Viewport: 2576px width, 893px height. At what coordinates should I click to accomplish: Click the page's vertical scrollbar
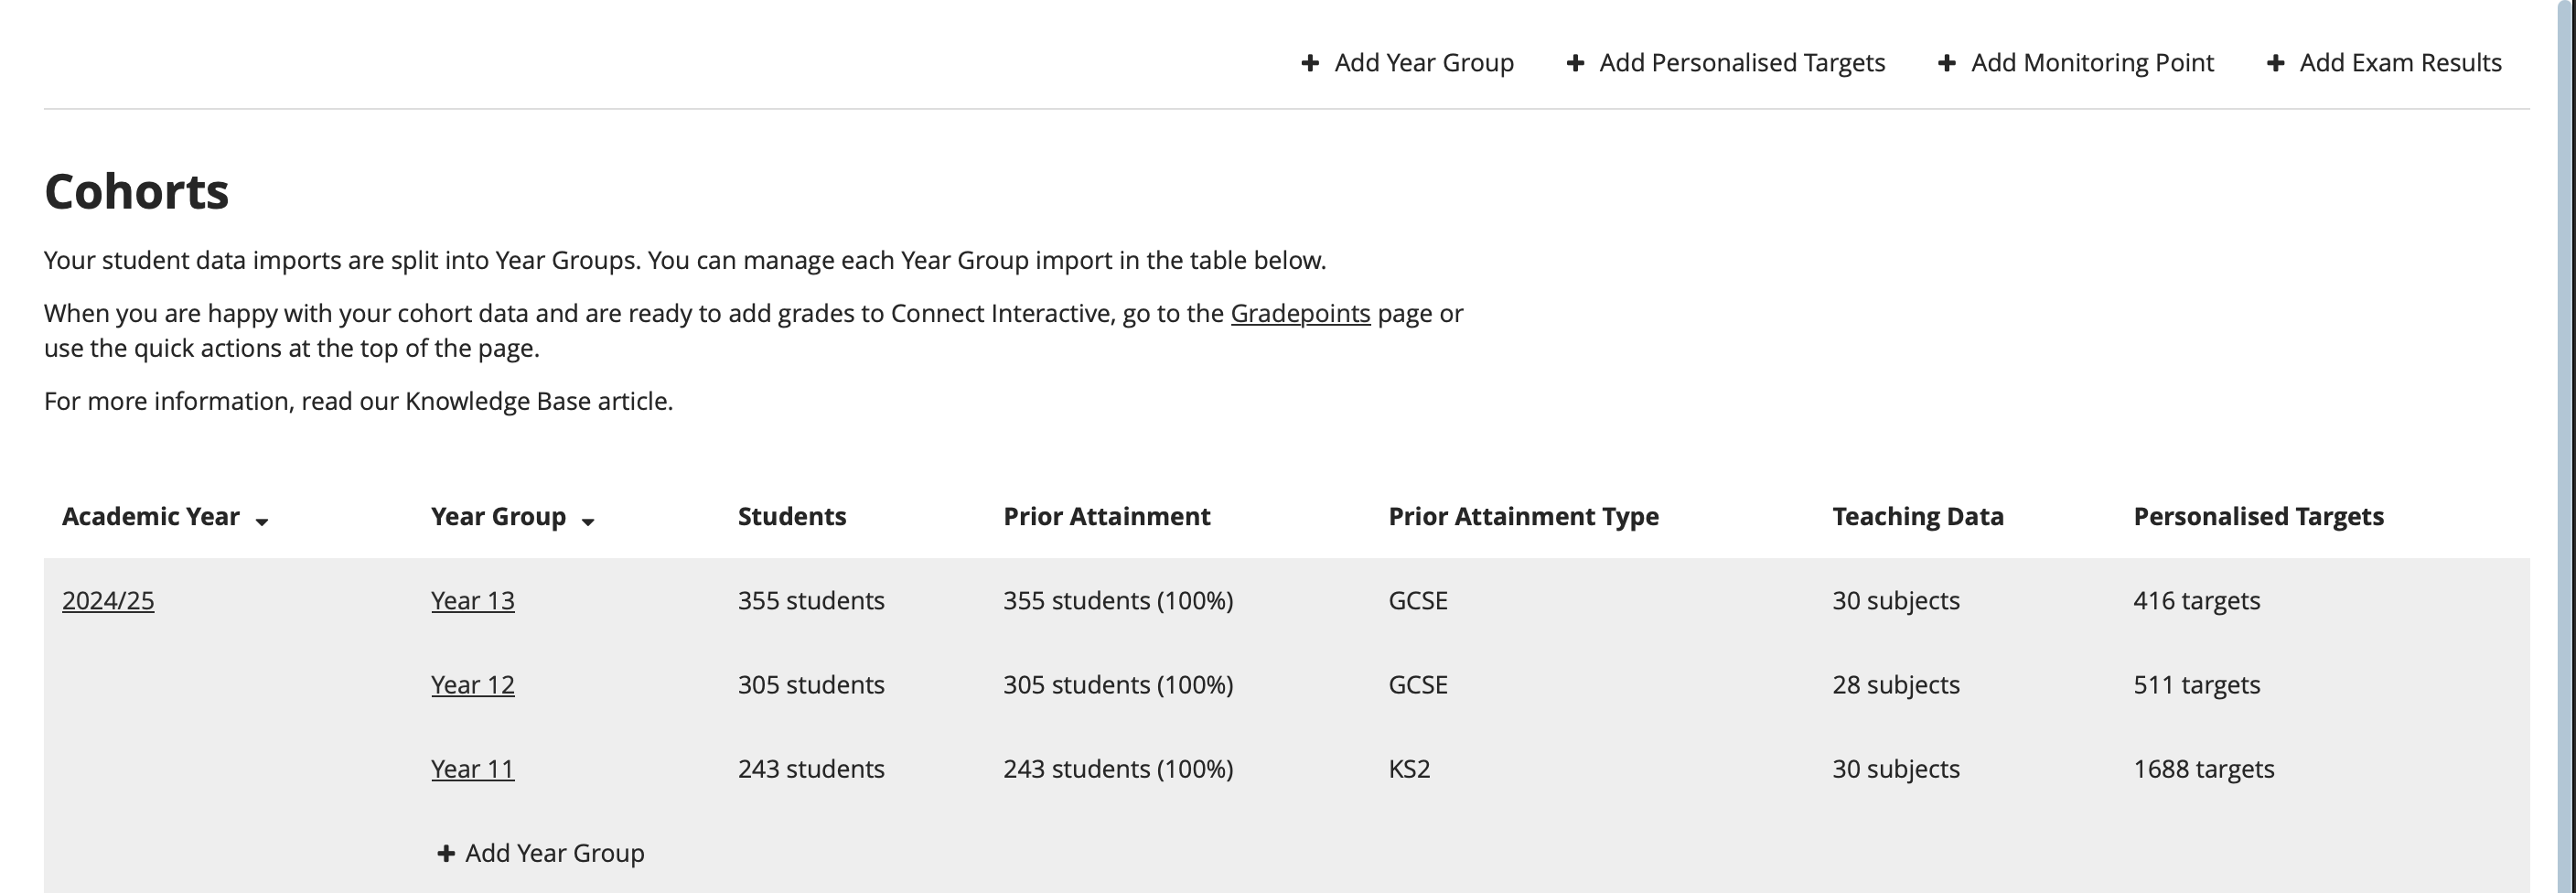pos(2566,446)
